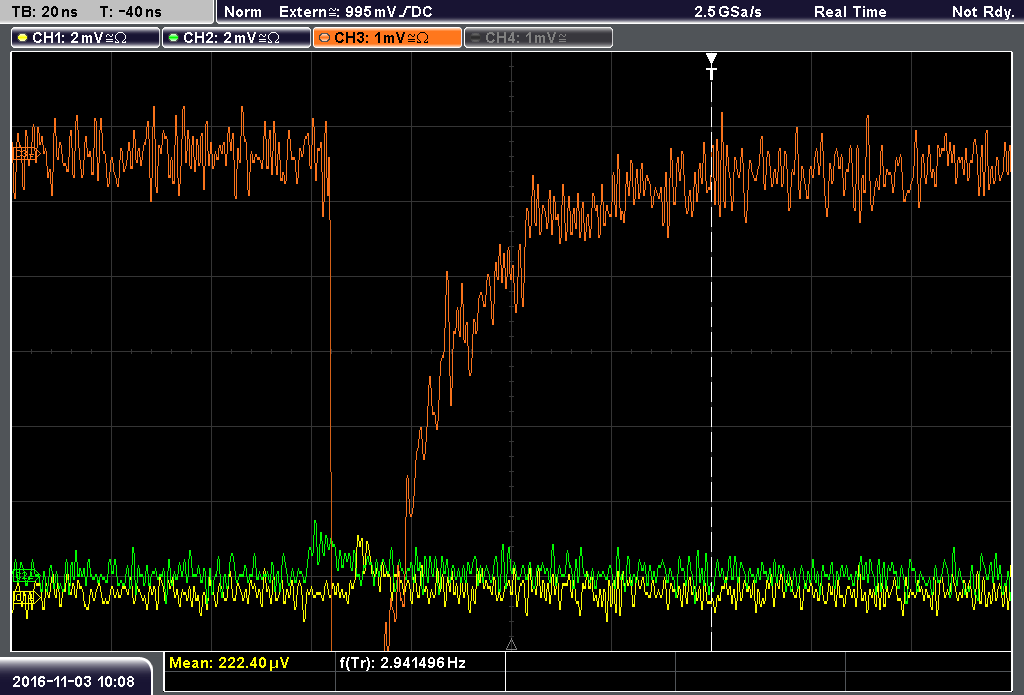
Task: Select the CH1 2mV channel tab
Action: 86,38
